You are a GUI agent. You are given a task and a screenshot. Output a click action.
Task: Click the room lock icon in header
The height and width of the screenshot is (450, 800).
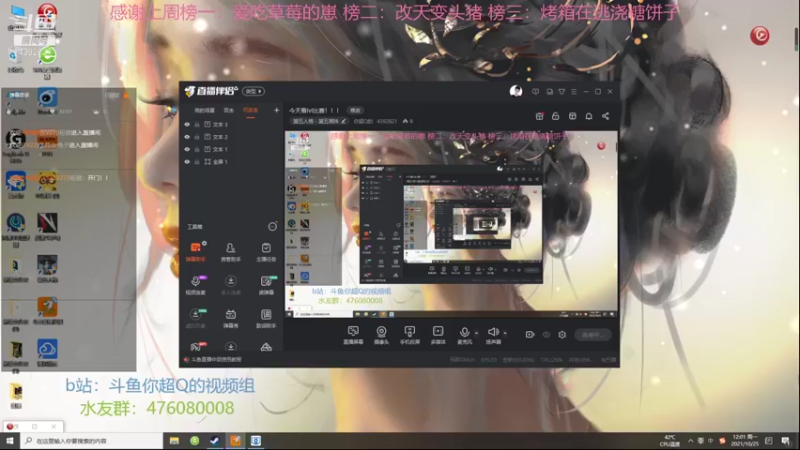556,116
